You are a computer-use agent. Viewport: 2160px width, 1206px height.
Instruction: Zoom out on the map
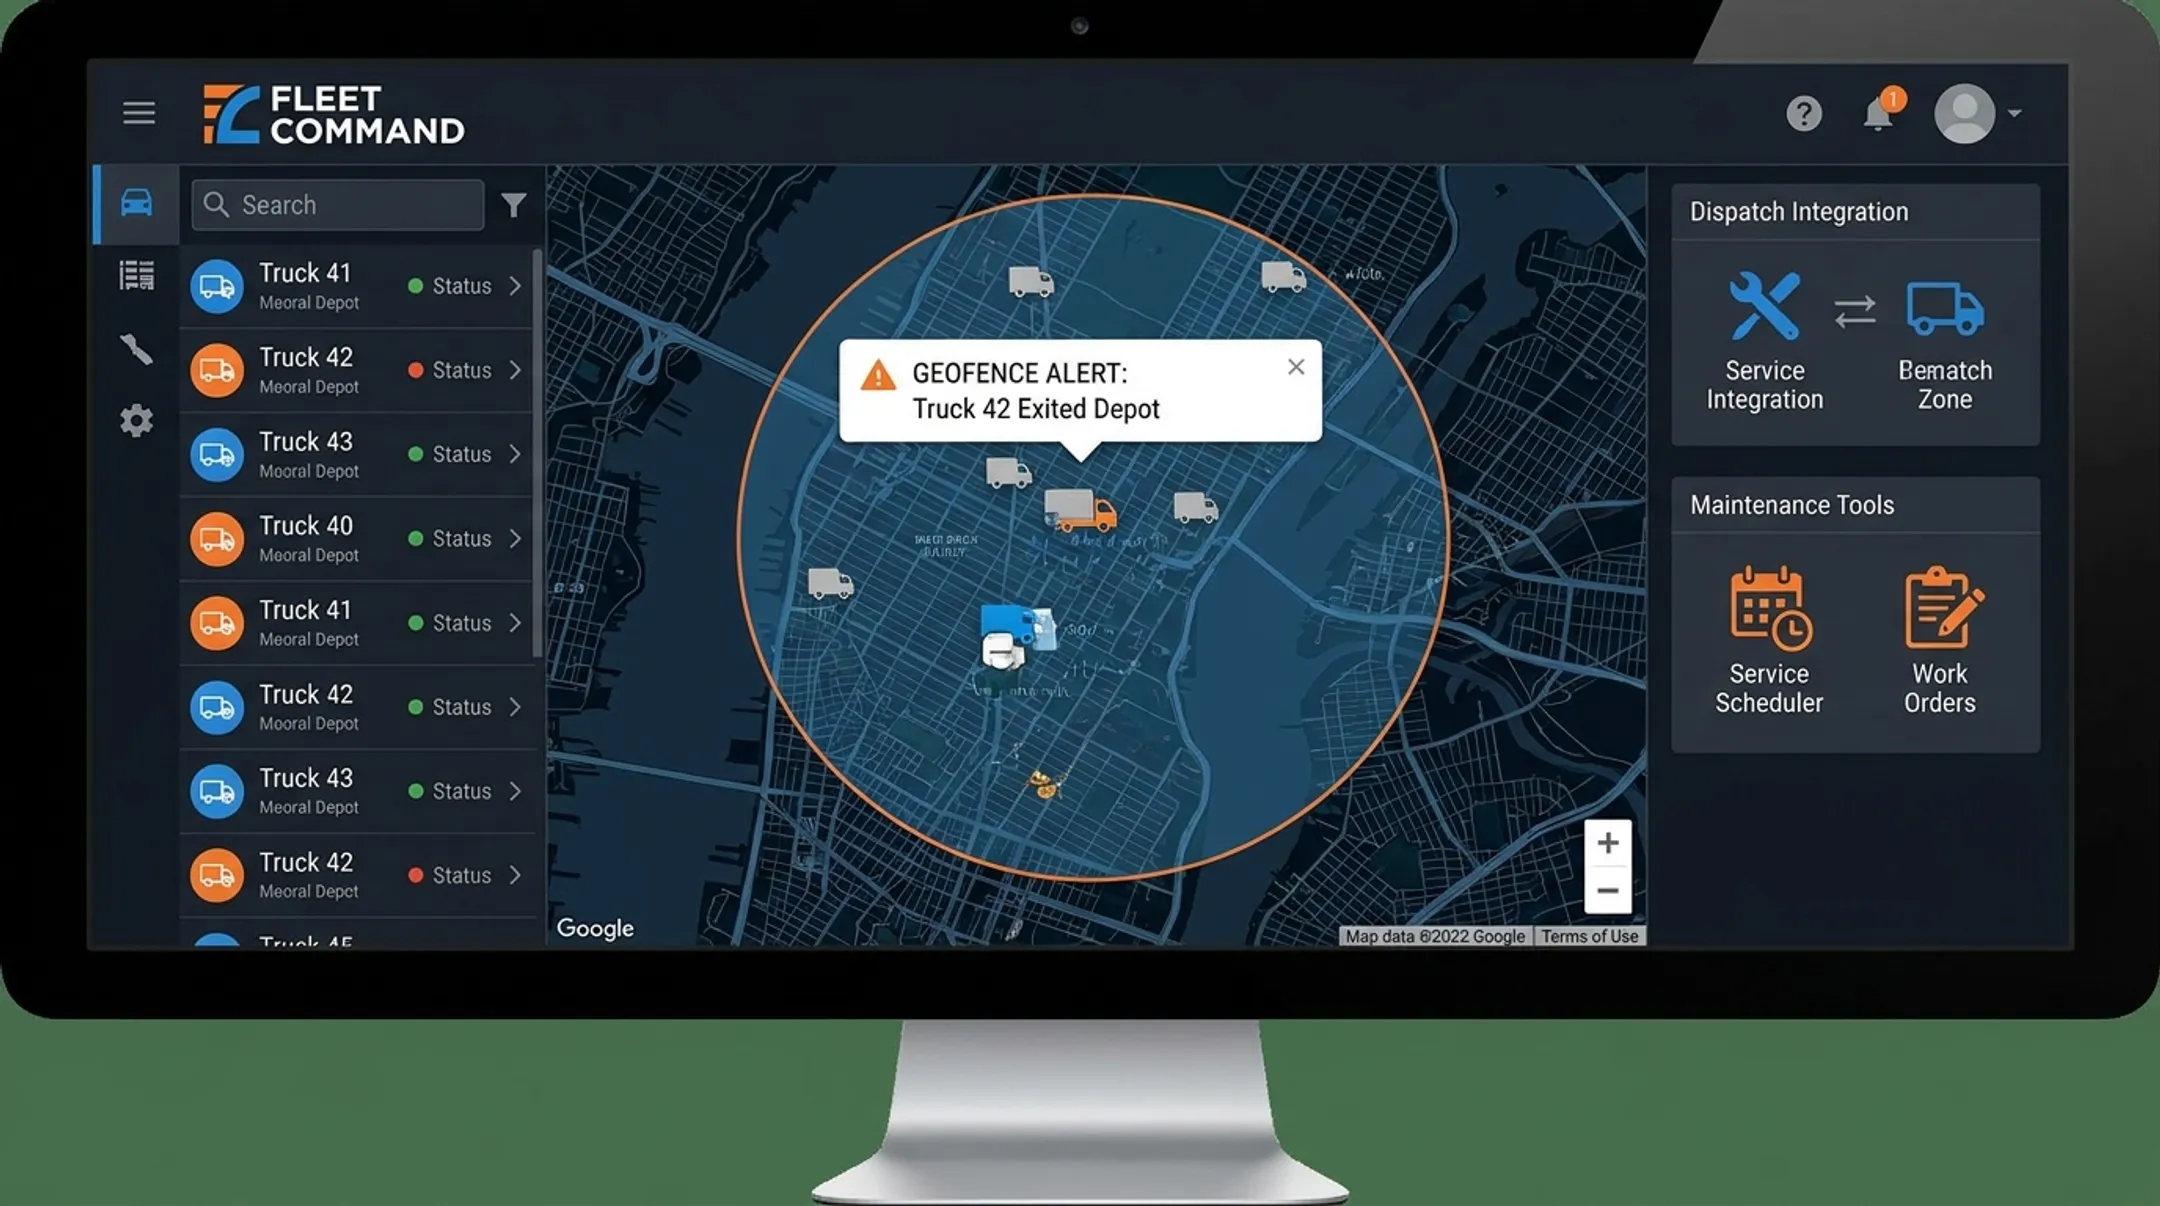pos(1608,890)
